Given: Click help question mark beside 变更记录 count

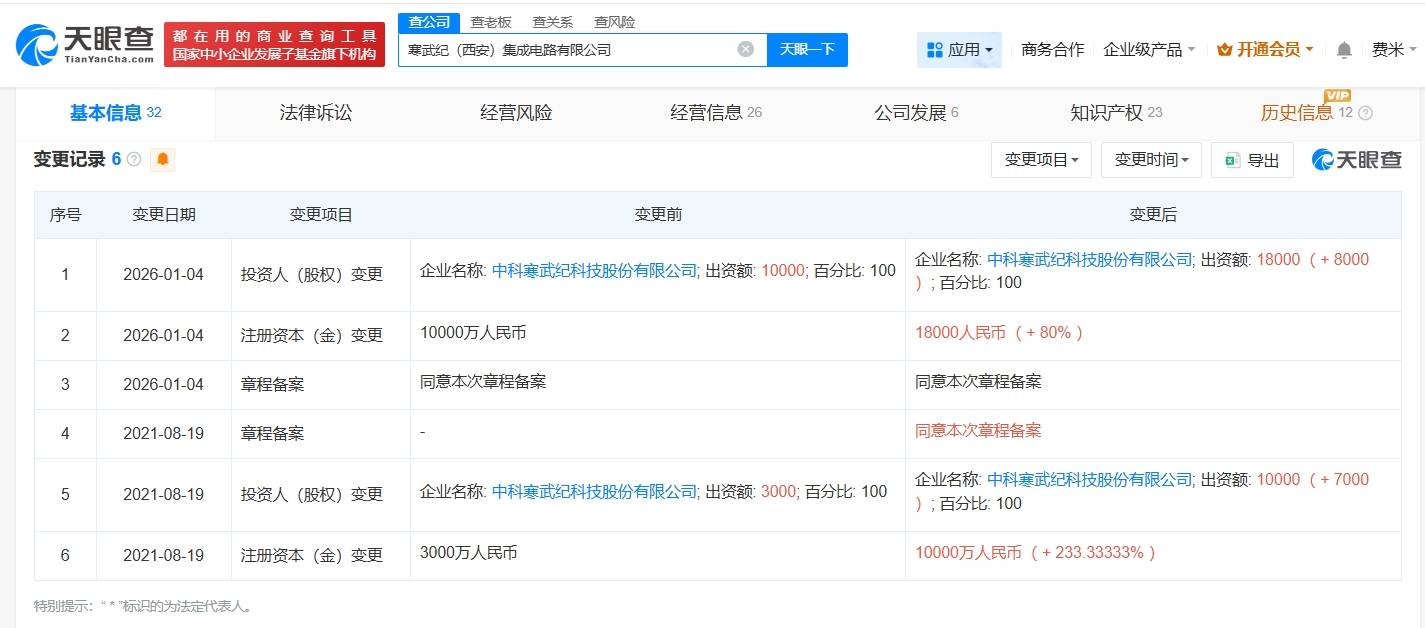Looking at the screenshot, I should [134, 160].
